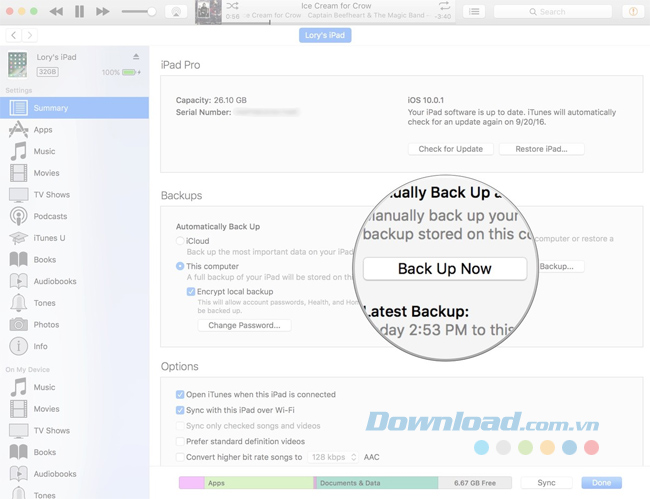Click TV Shows icon under On My Device

coord(19,431)
